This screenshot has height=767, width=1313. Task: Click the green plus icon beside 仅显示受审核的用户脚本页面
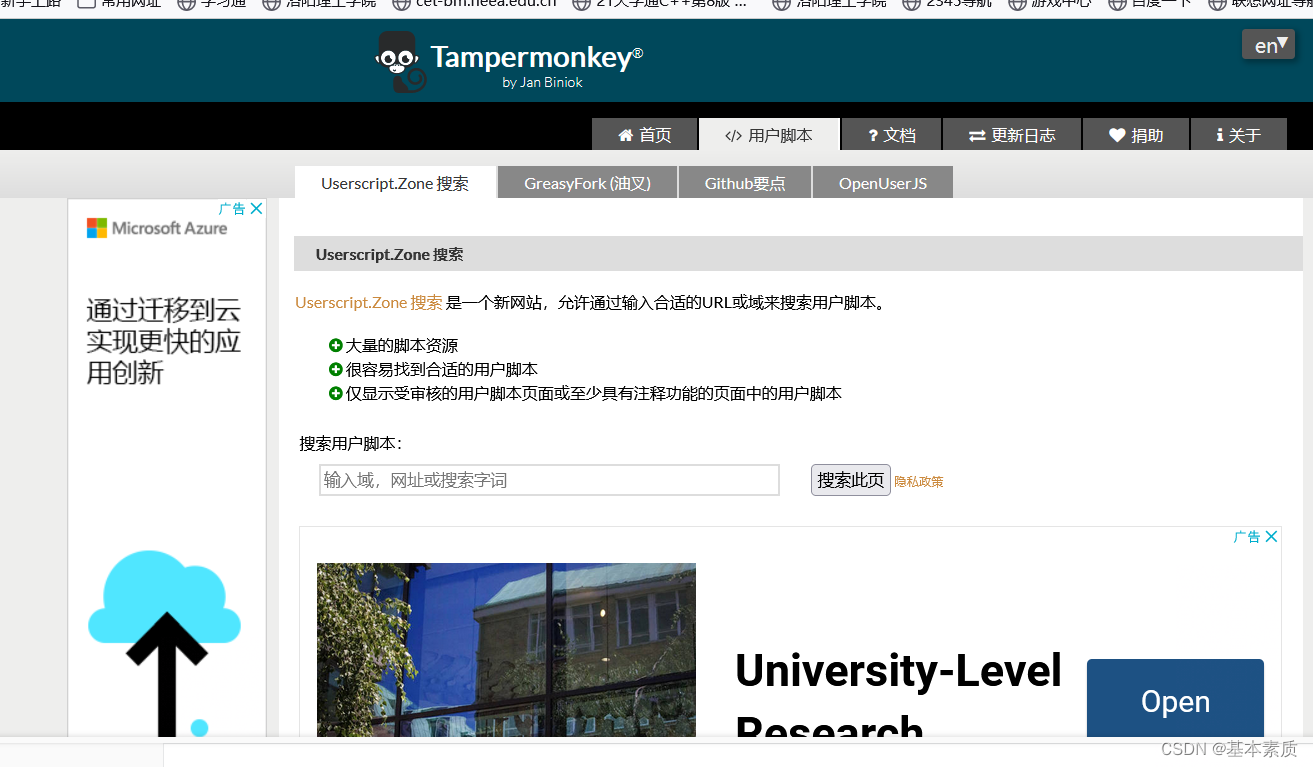336,393
